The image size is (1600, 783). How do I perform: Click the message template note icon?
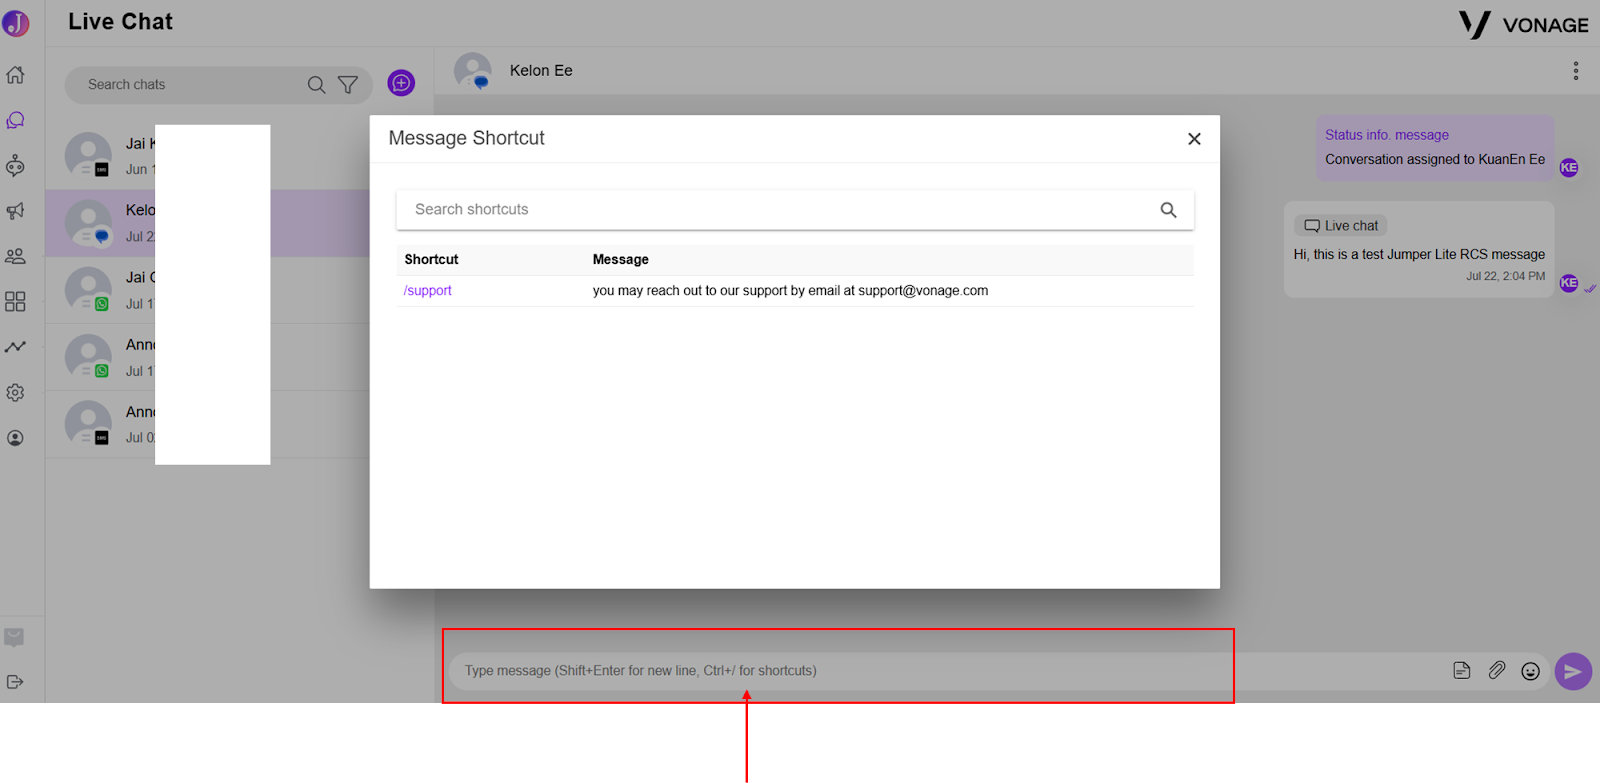(1462, 671)
